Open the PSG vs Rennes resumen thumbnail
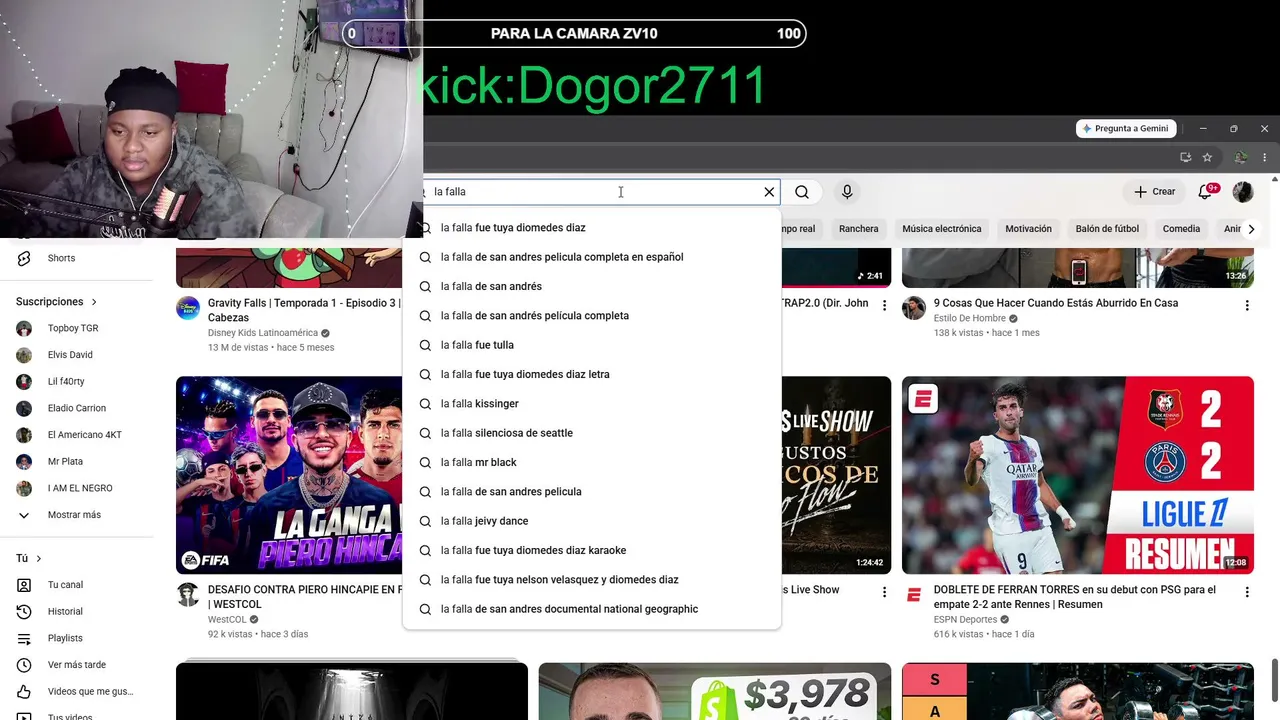The width and height of the screenshot is (1280, 720). click(x=1077, y=475)
